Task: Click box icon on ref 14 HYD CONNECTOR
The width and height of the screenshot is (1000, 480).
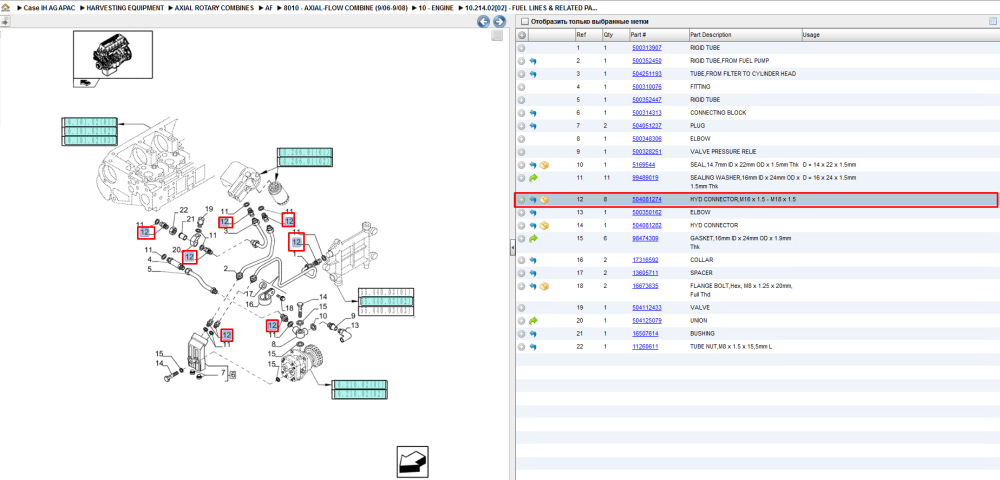Action: pos(544,226)
